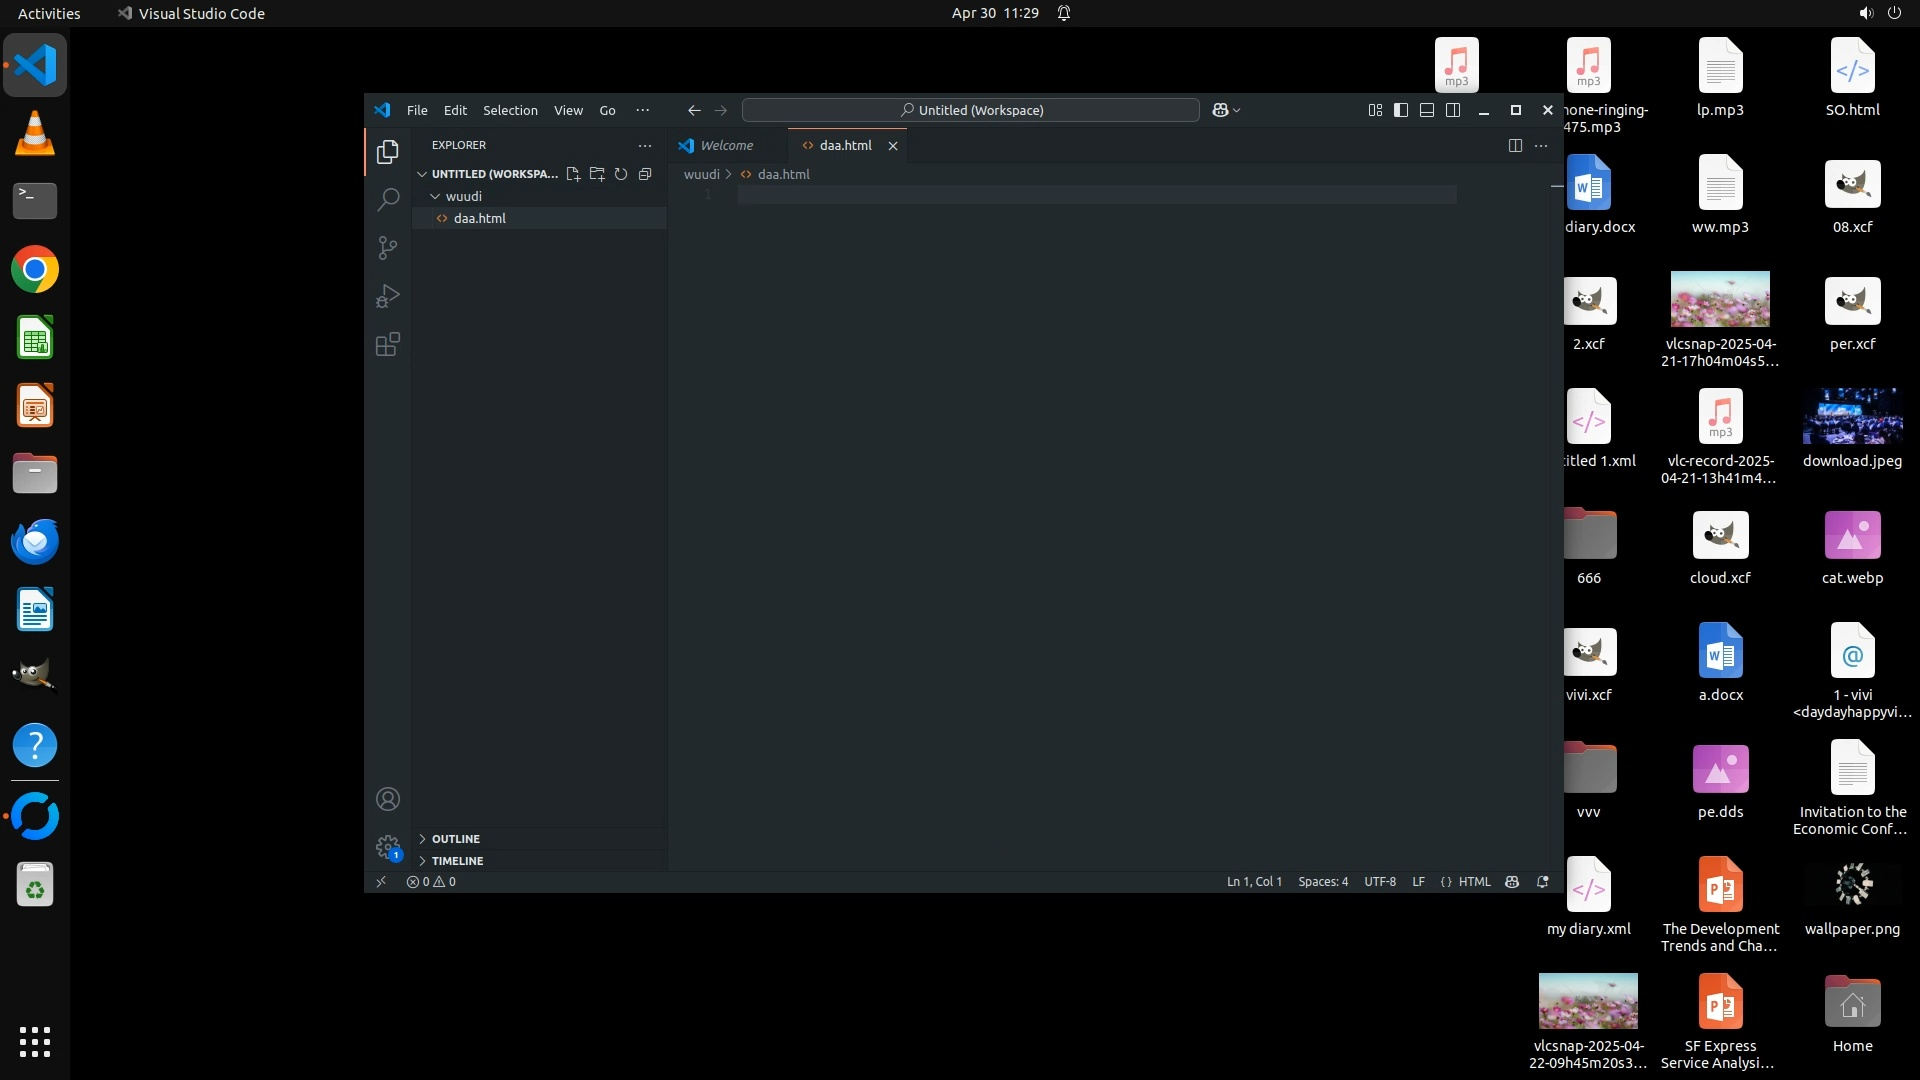Click the New File icon in Explorer
This screenshot has height=1080, width=1920.
coord(573,174)
